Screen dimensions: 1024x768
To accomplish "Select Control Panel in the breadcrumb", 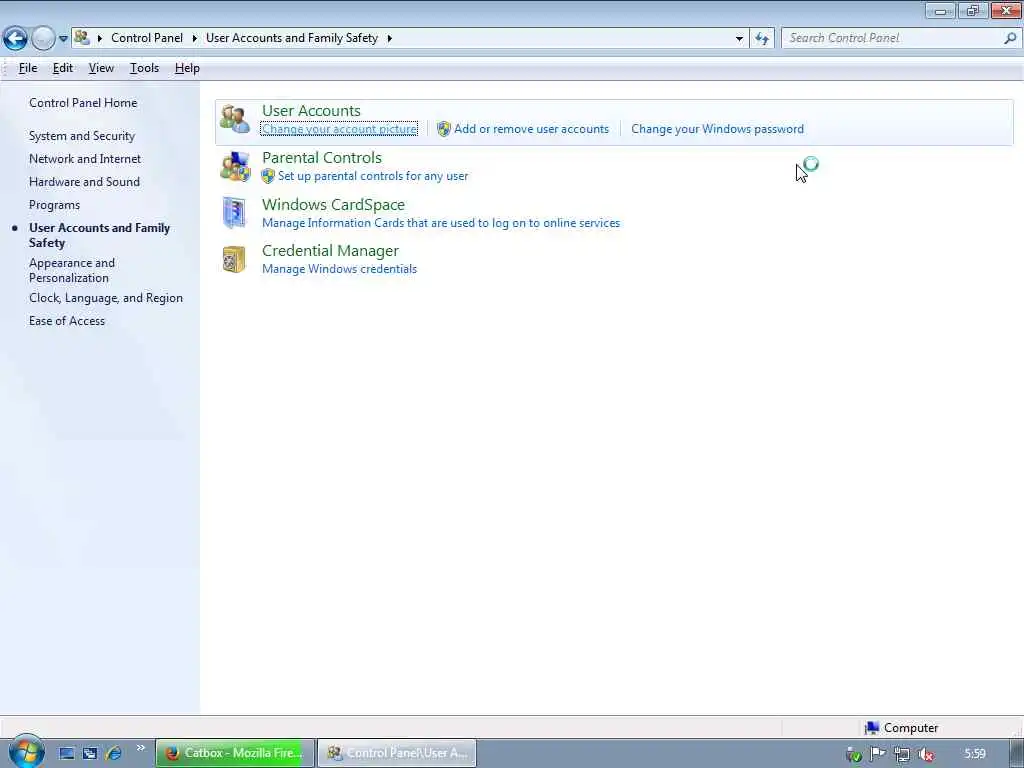I will 147,38.
